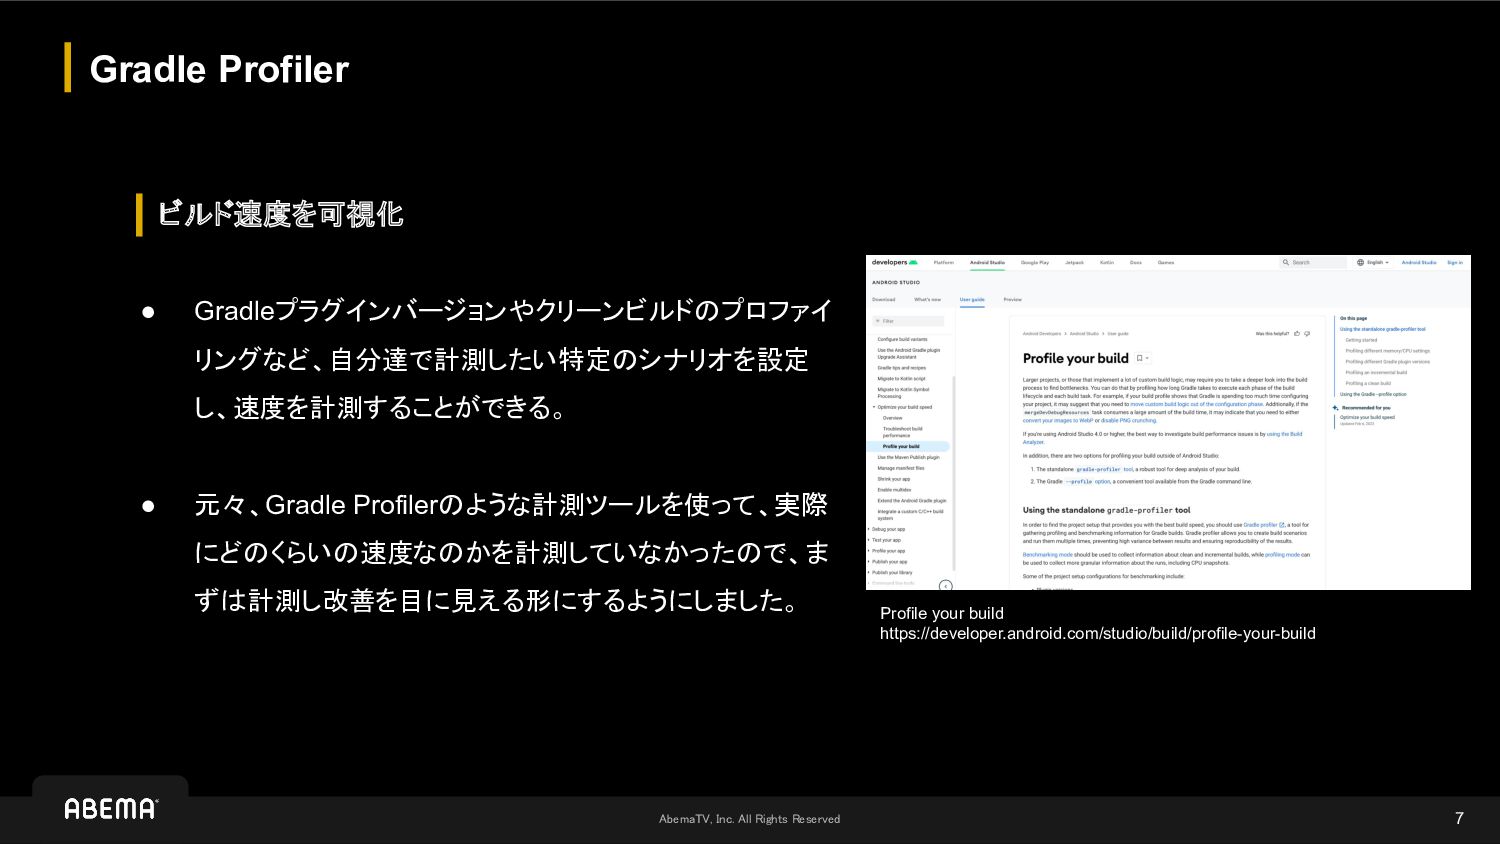
Task: Click the thumbs-down not helpful icon
Action: [1307, 334]
